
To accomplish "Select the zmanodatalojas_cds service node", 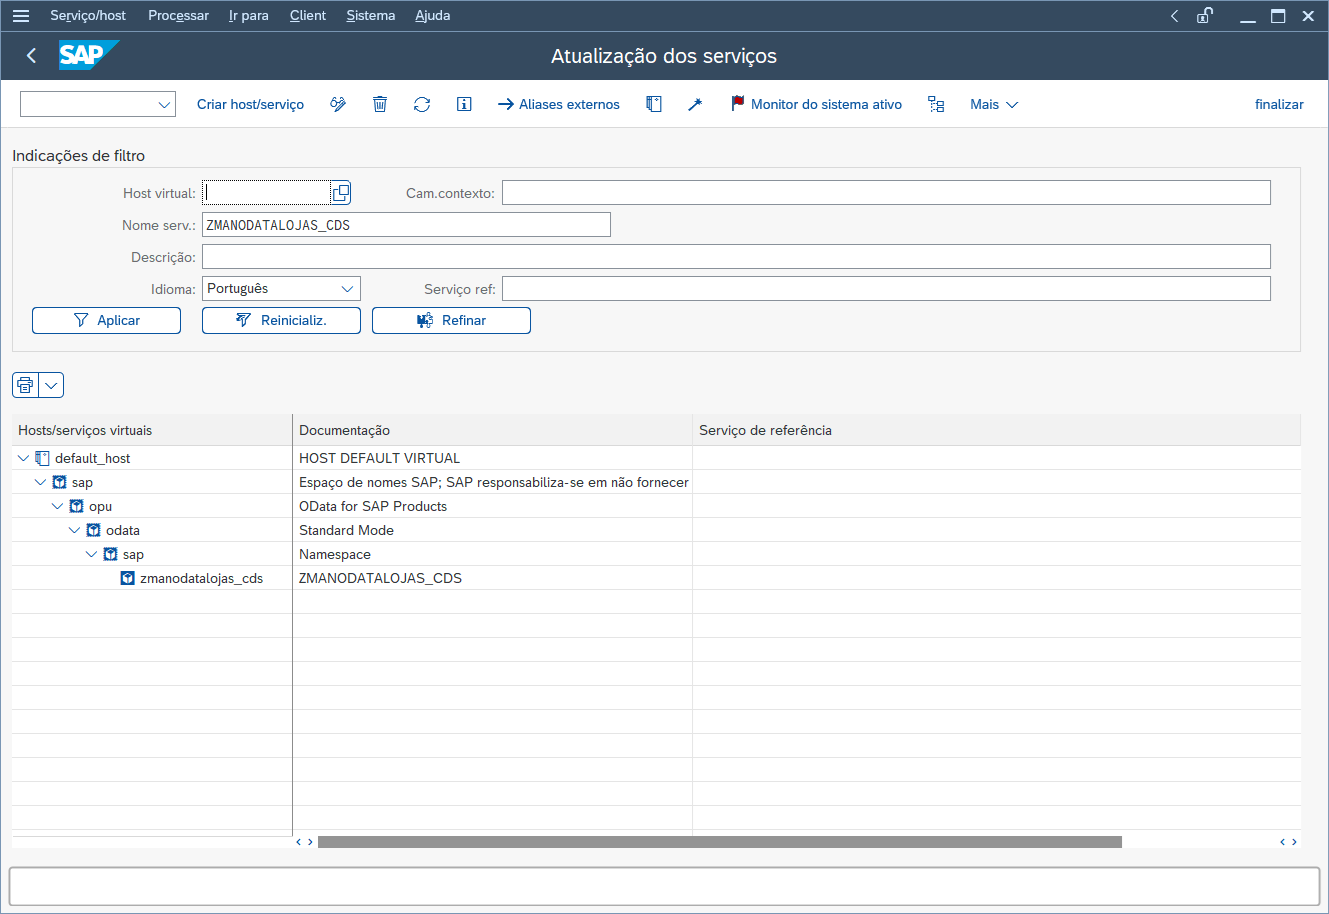I will click(x=201, y=578).
